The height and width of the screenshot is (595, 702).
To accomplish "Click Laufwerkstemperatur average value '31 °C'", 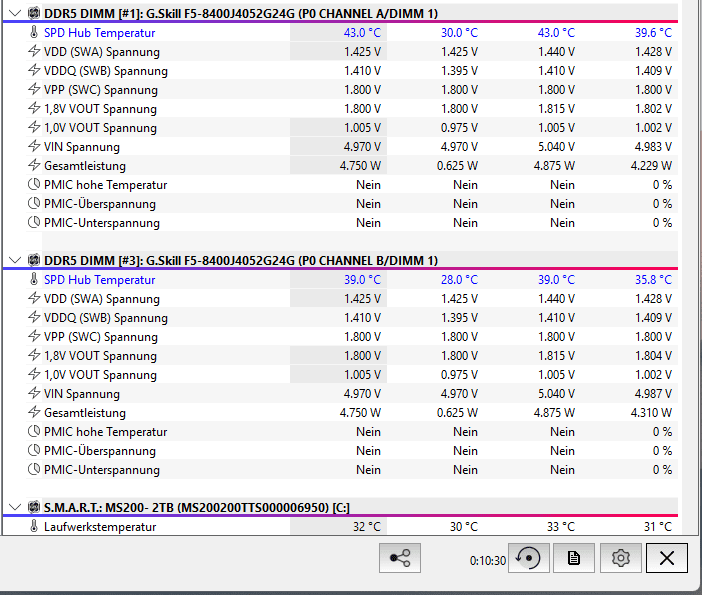I will (x=658, y=527).
